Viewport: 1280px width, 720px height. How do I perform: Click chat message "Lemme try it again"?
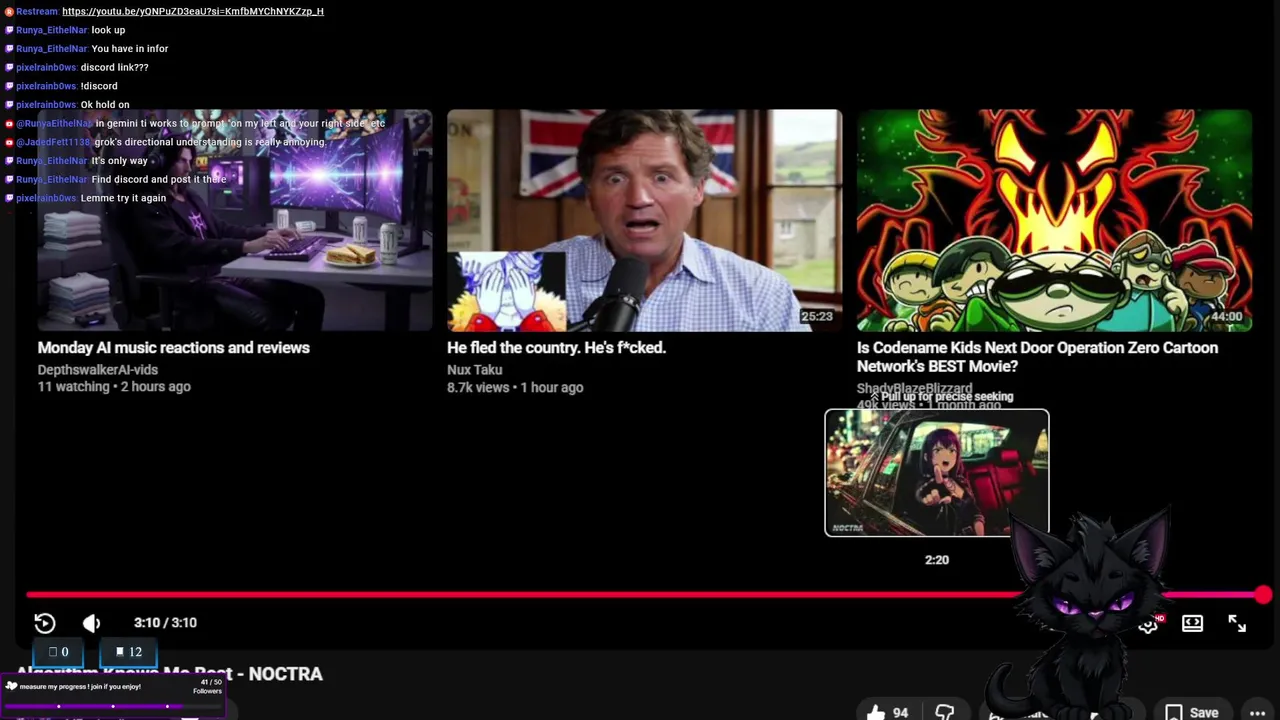click(123, 198)
